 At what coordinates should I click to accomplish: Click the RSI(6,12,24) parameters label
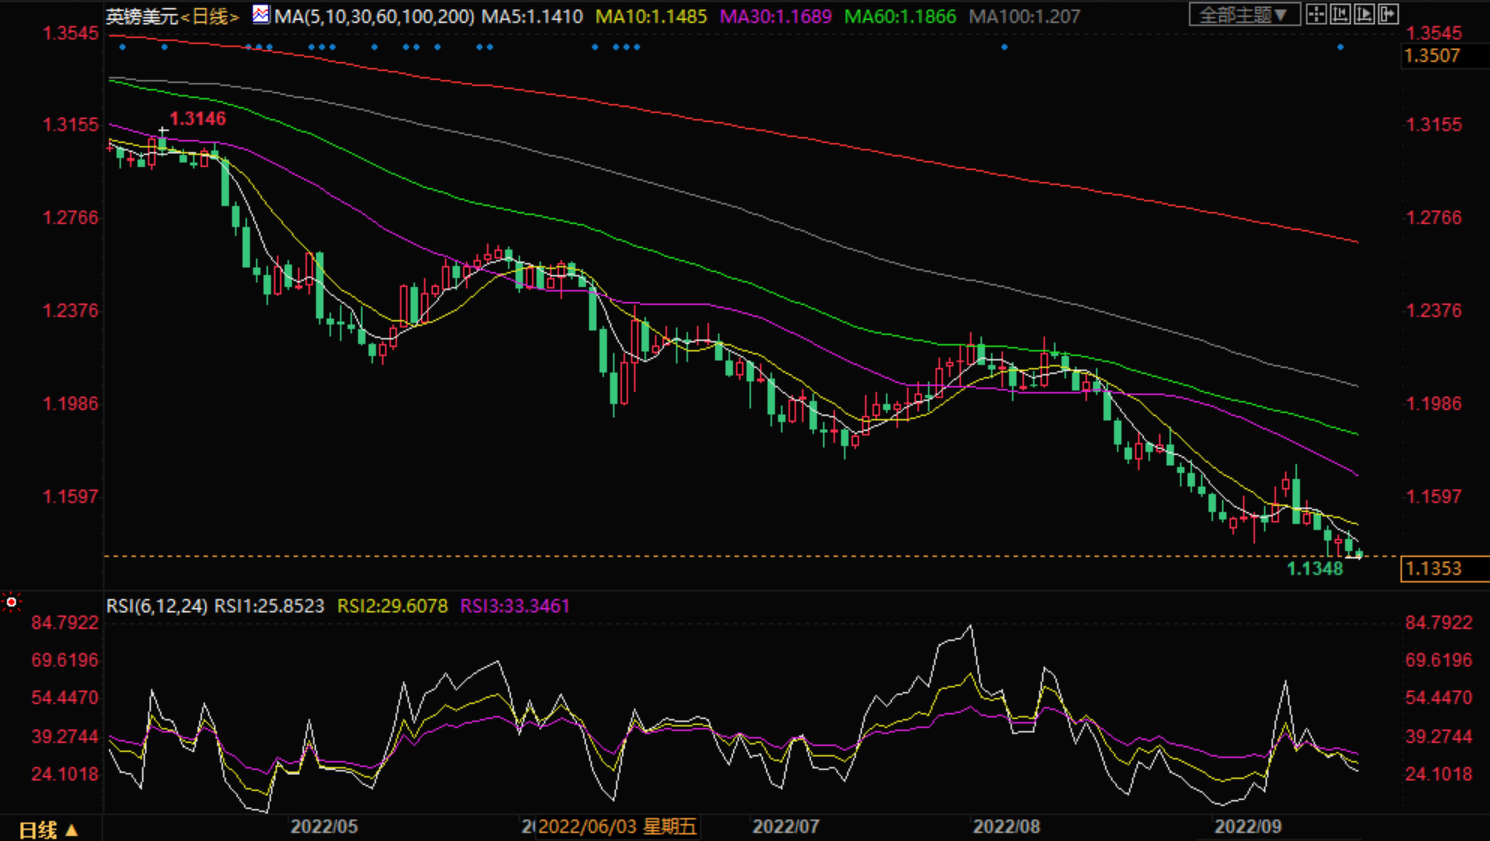point(157,606)
